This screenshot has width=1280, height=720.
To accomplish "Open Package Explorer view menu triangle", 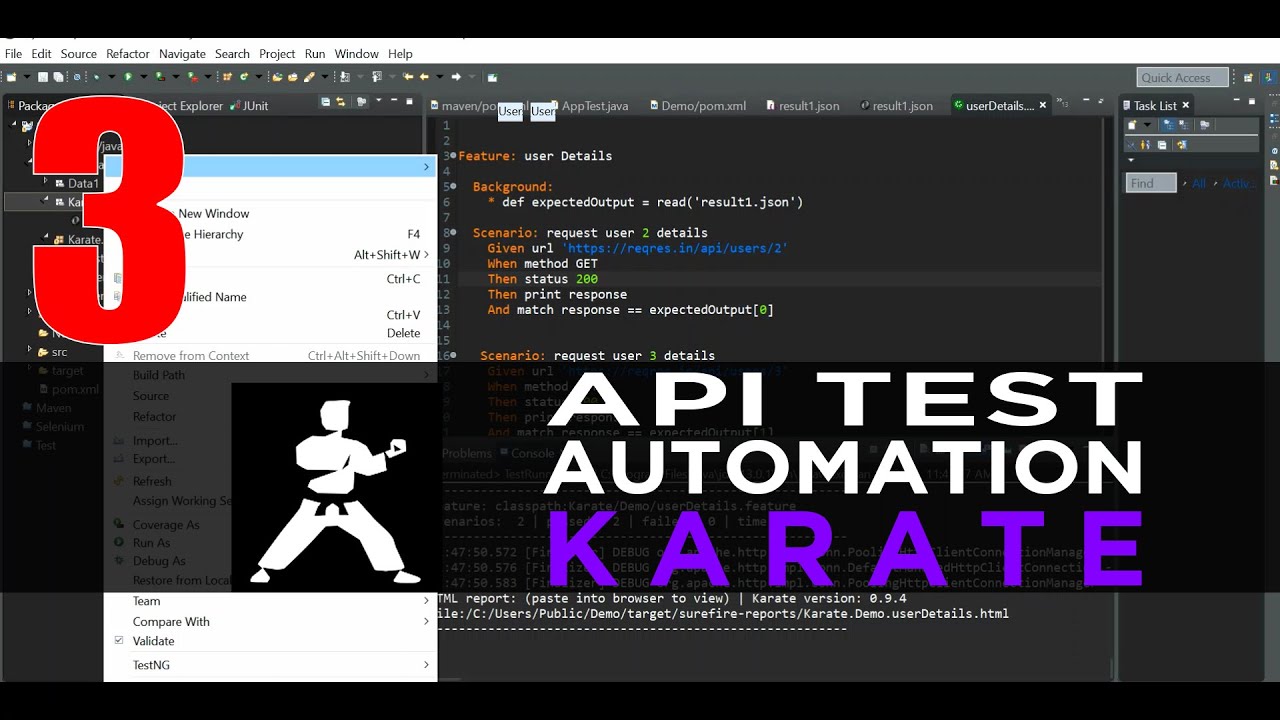I will [x=378, y=101].
